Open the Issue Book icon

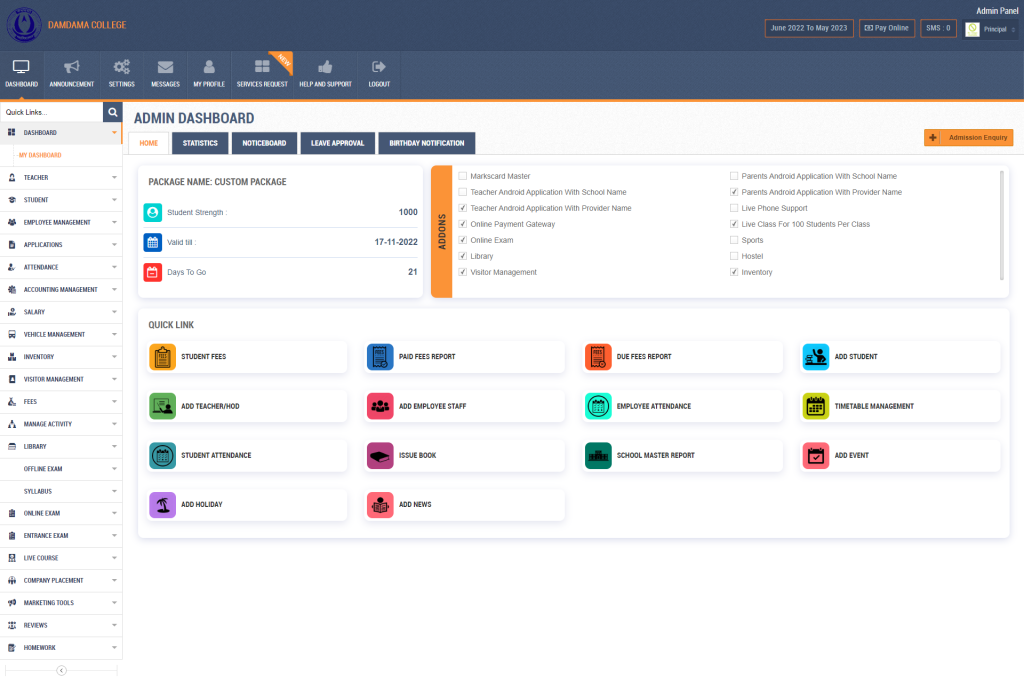coord(380,456)
